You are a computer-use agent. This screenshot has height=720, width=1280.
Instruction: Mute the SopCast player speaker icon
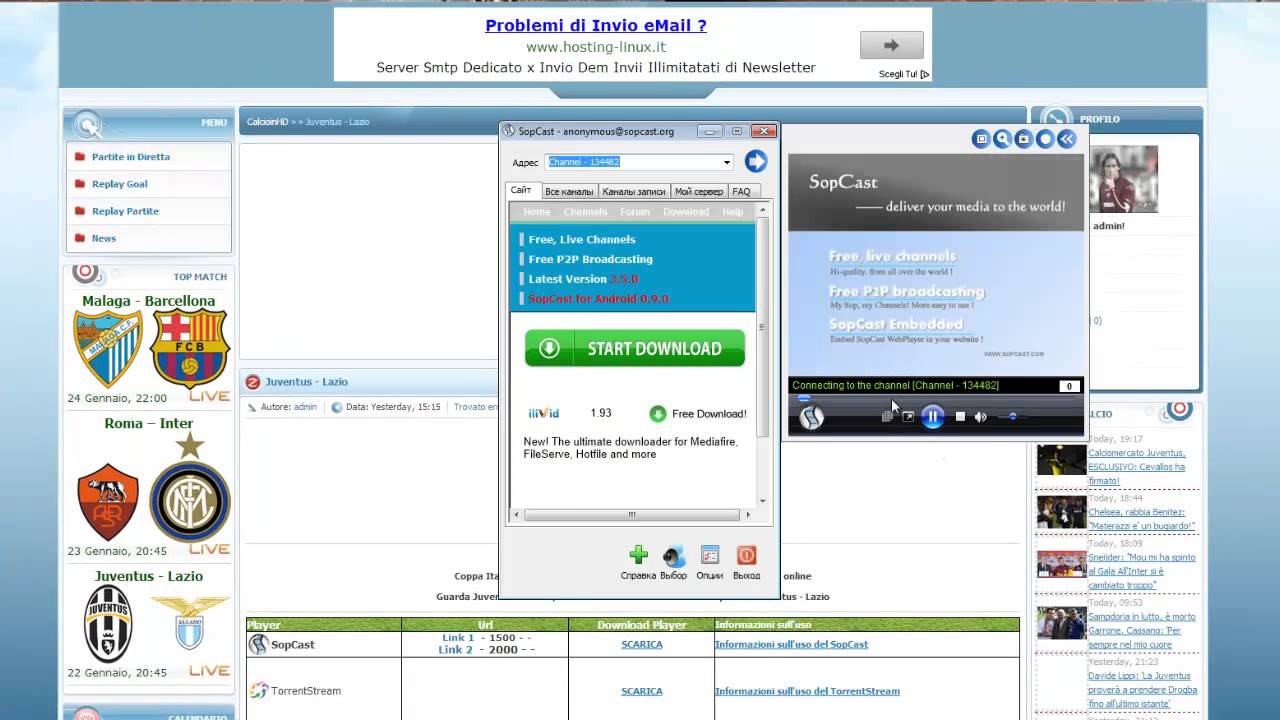pos(980,417)
